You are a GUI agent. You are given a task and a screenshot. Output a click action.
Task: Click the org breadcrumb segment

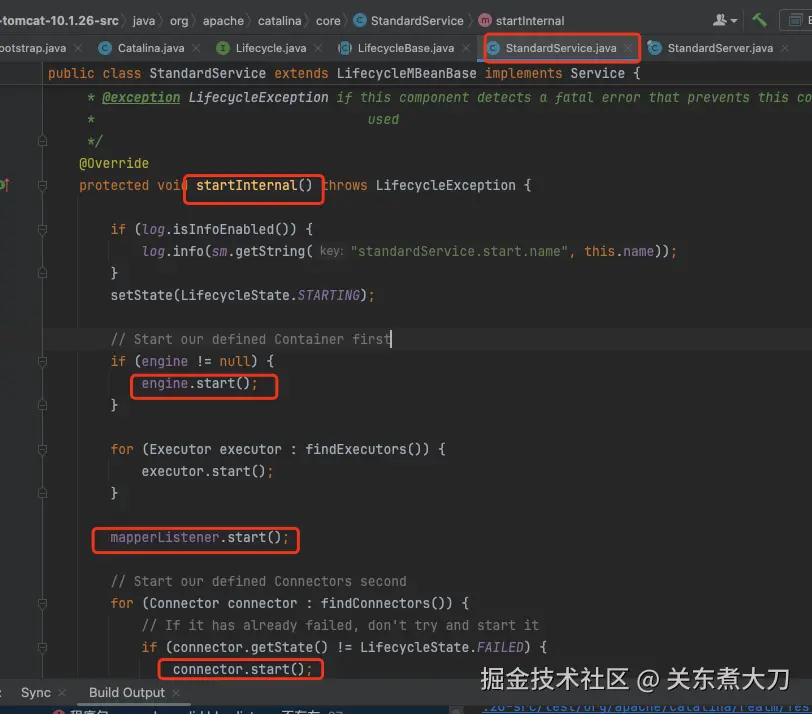click(179, 21)
